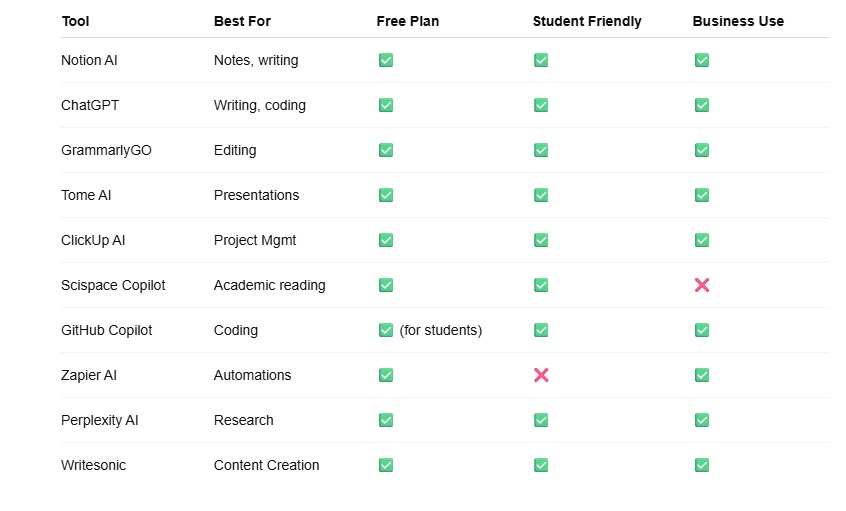
Task: Click the Best For column header
Action: [x=242, y=21]
